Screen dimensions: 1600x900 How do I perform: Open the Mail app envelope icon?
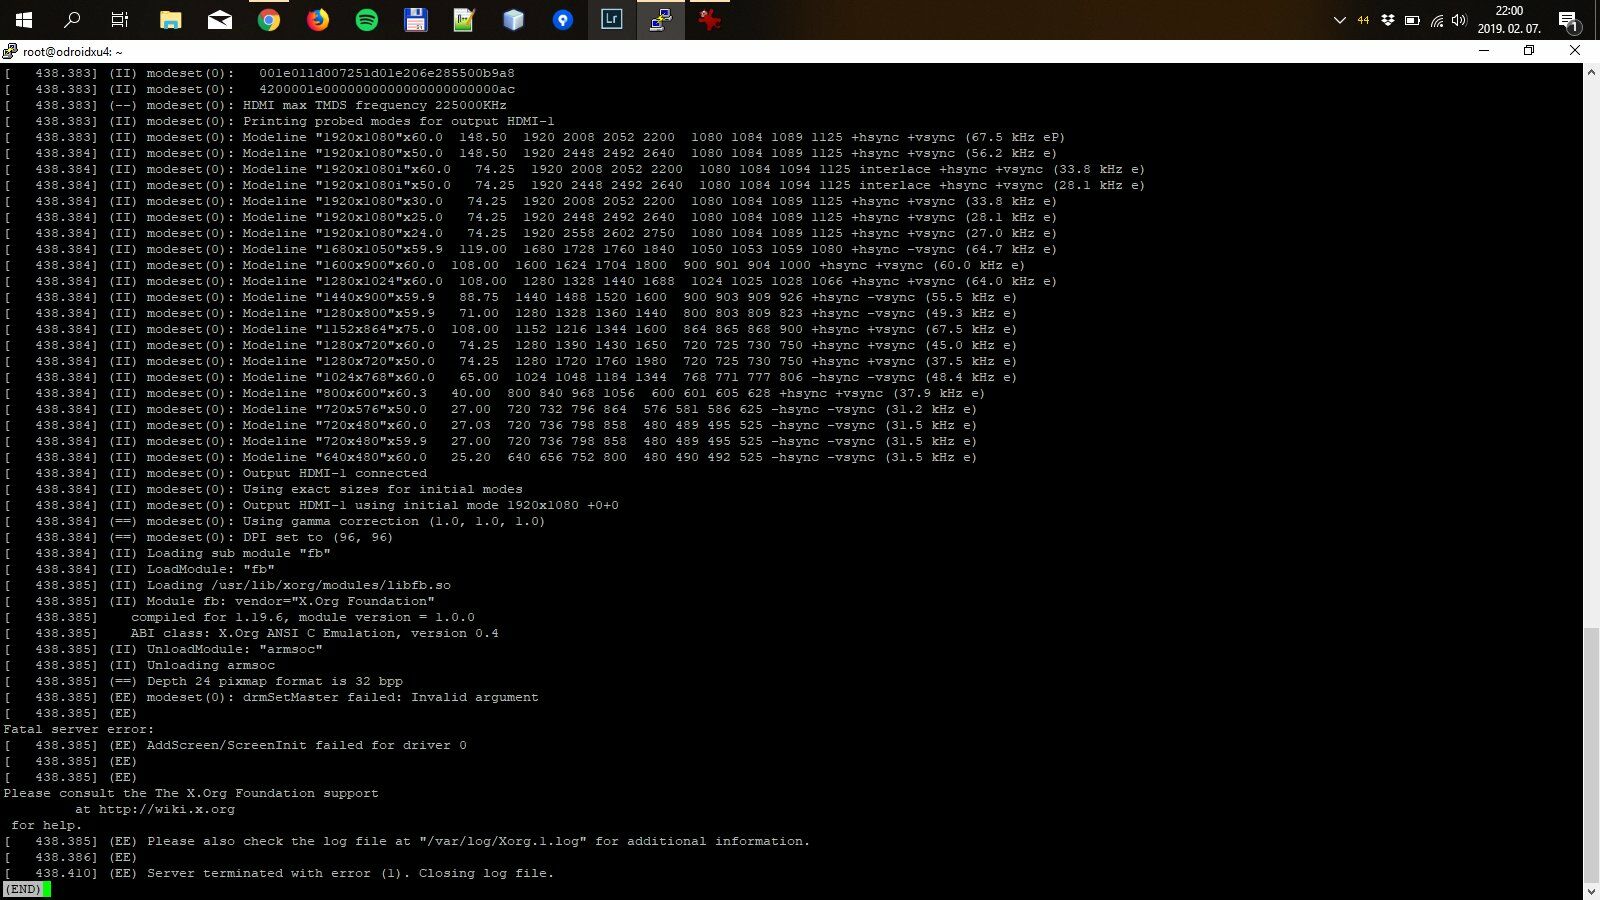pyautogui.click(x=220, y=20)
